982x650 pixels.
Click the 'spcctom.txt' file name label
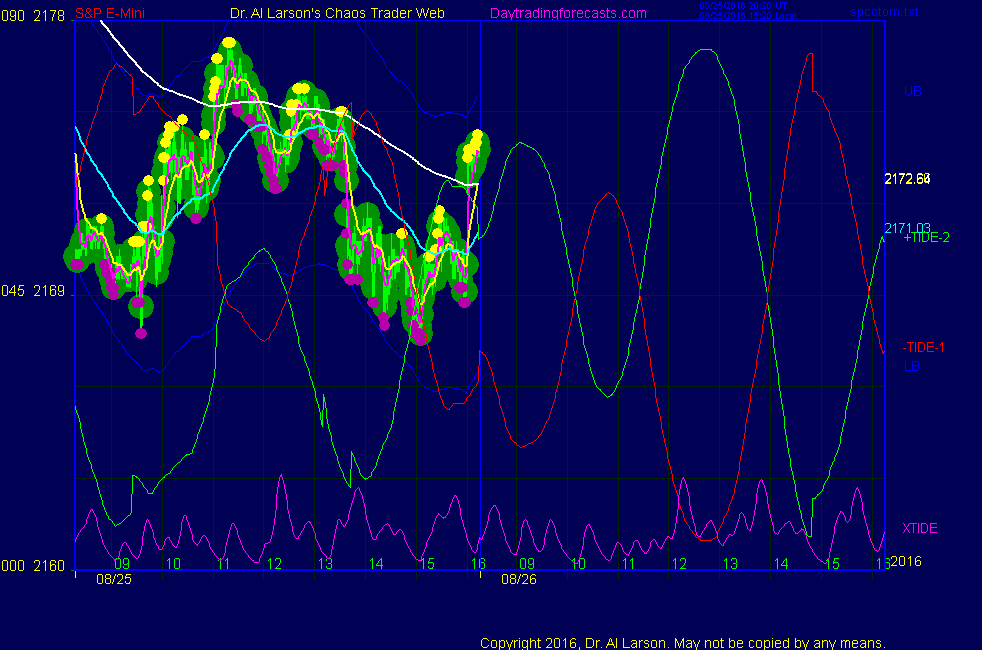[x=884, y=12]
